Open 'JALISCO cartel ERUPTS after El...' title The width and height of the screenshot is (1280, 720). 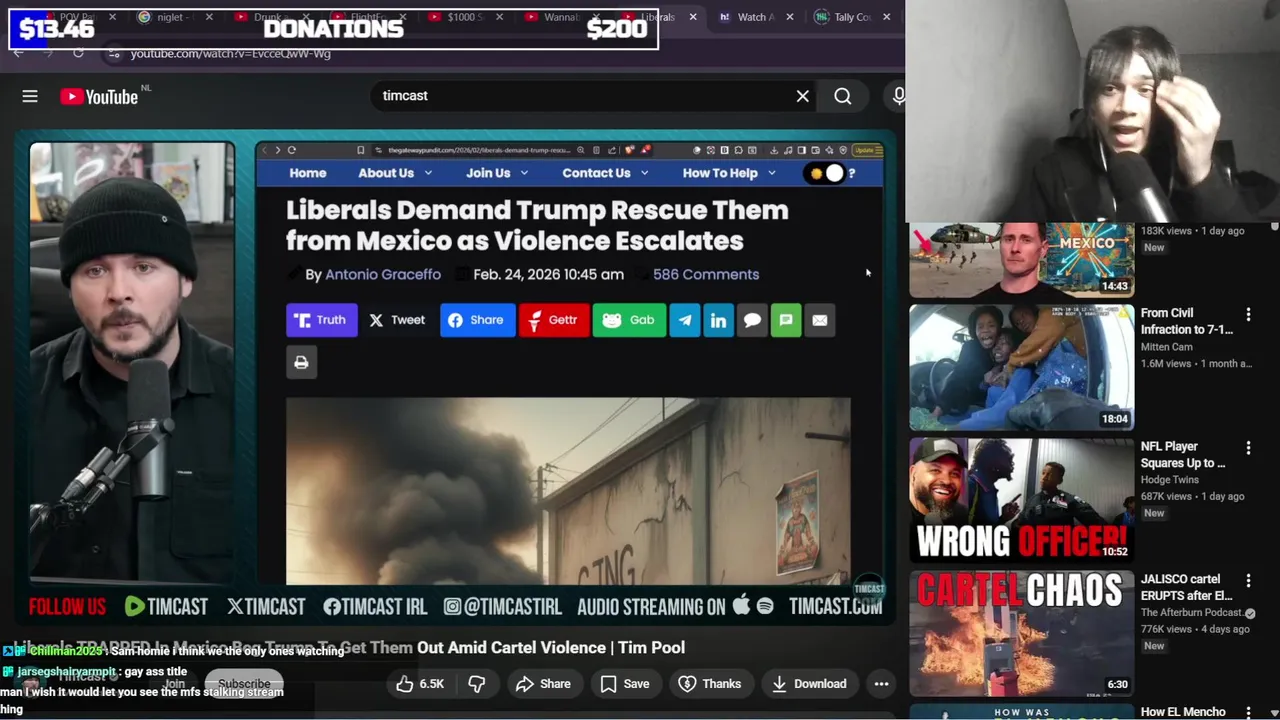pyautogui.click(x=1187, y=587)
